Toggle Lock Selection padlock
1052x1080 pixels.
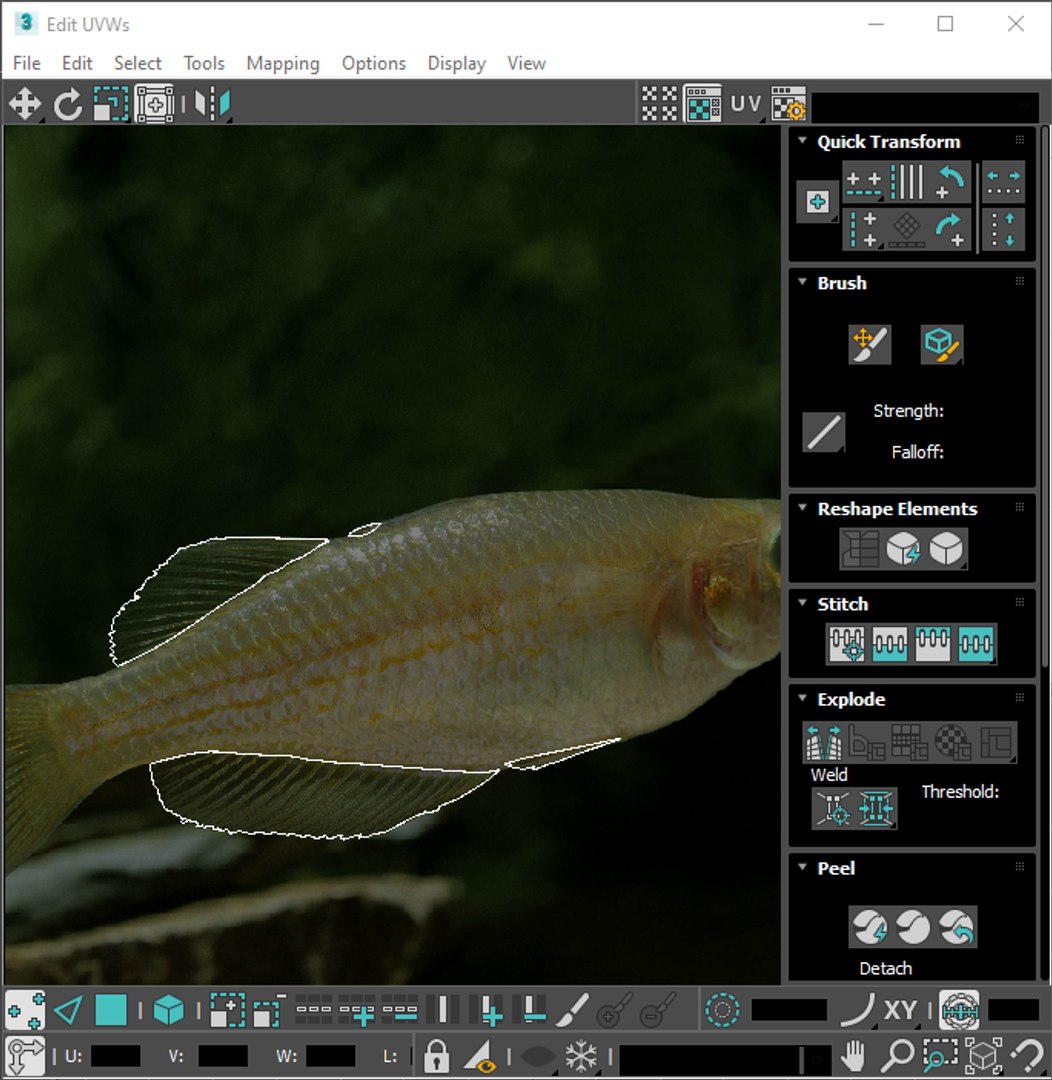point(436,1056)
